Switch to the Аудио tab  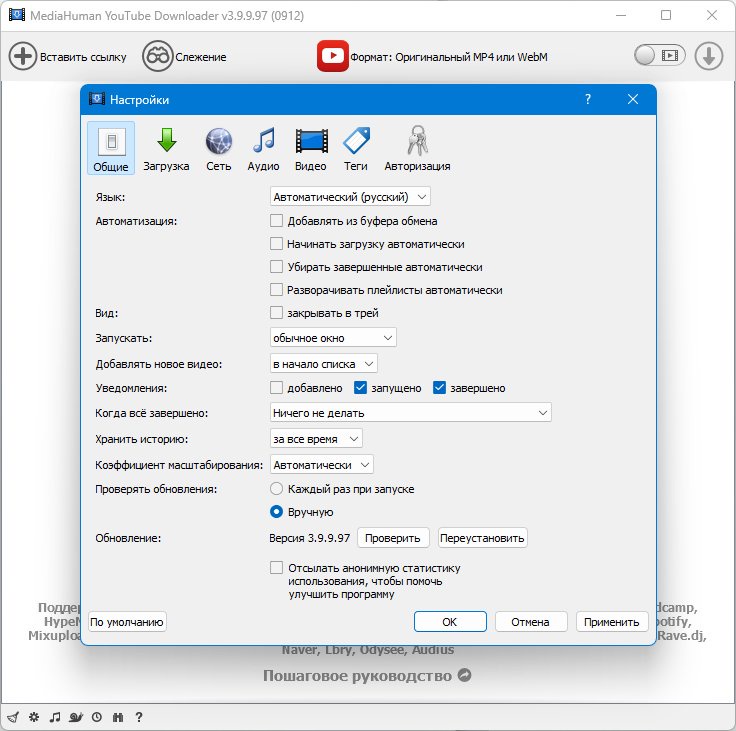pos(263,148)
